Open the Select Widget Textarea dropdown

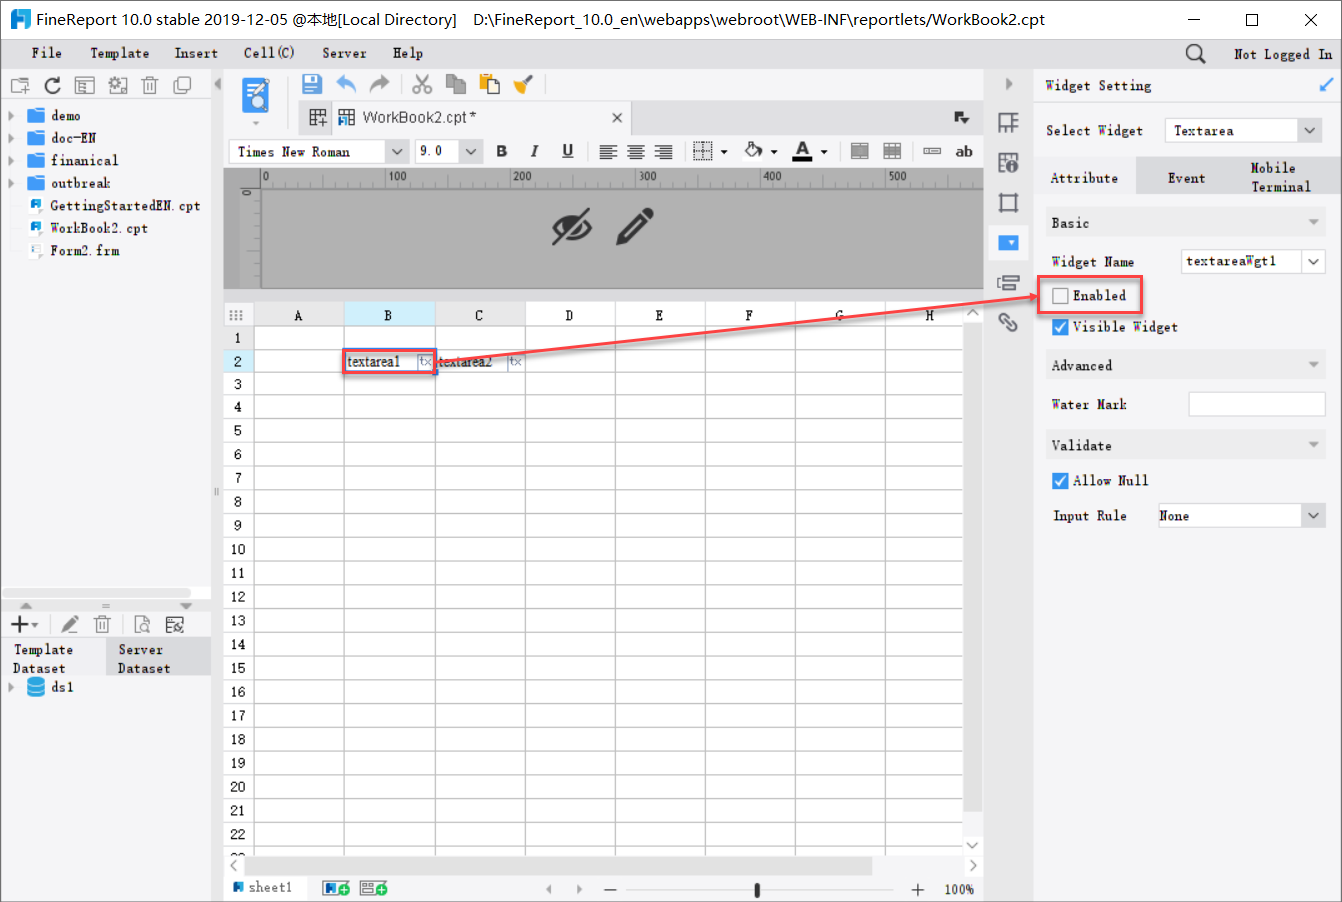click(1310, 130)
